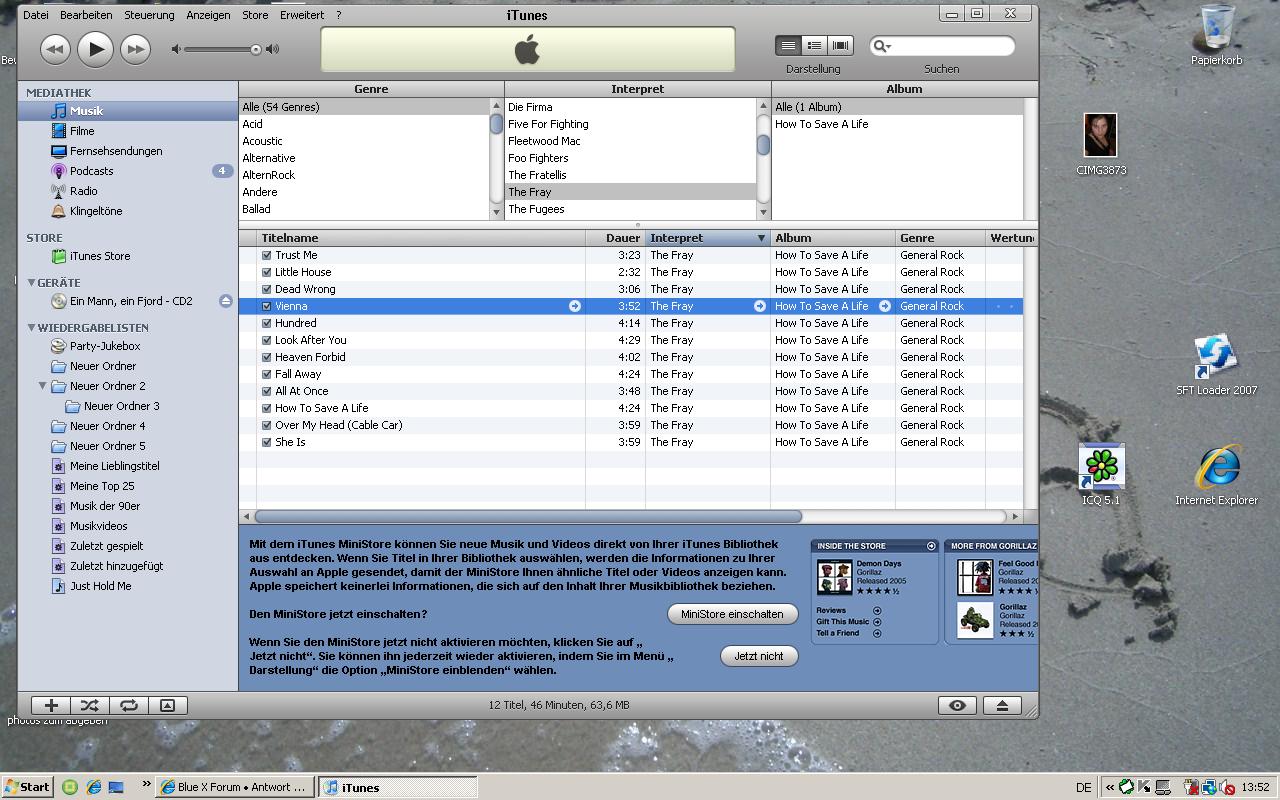Show or hide the artwork viewer
1280x800 pixels.
pos(168,705)
